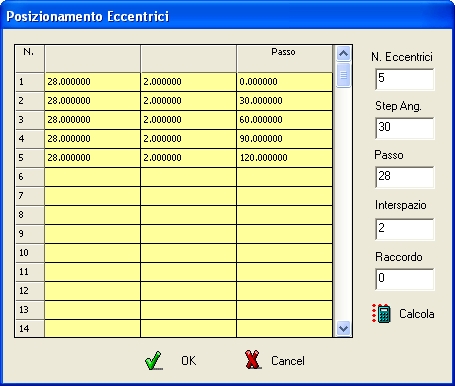Screen dimensions: 455x386
Task: Click the Calcola calculator icon
Action: [381, 313]
